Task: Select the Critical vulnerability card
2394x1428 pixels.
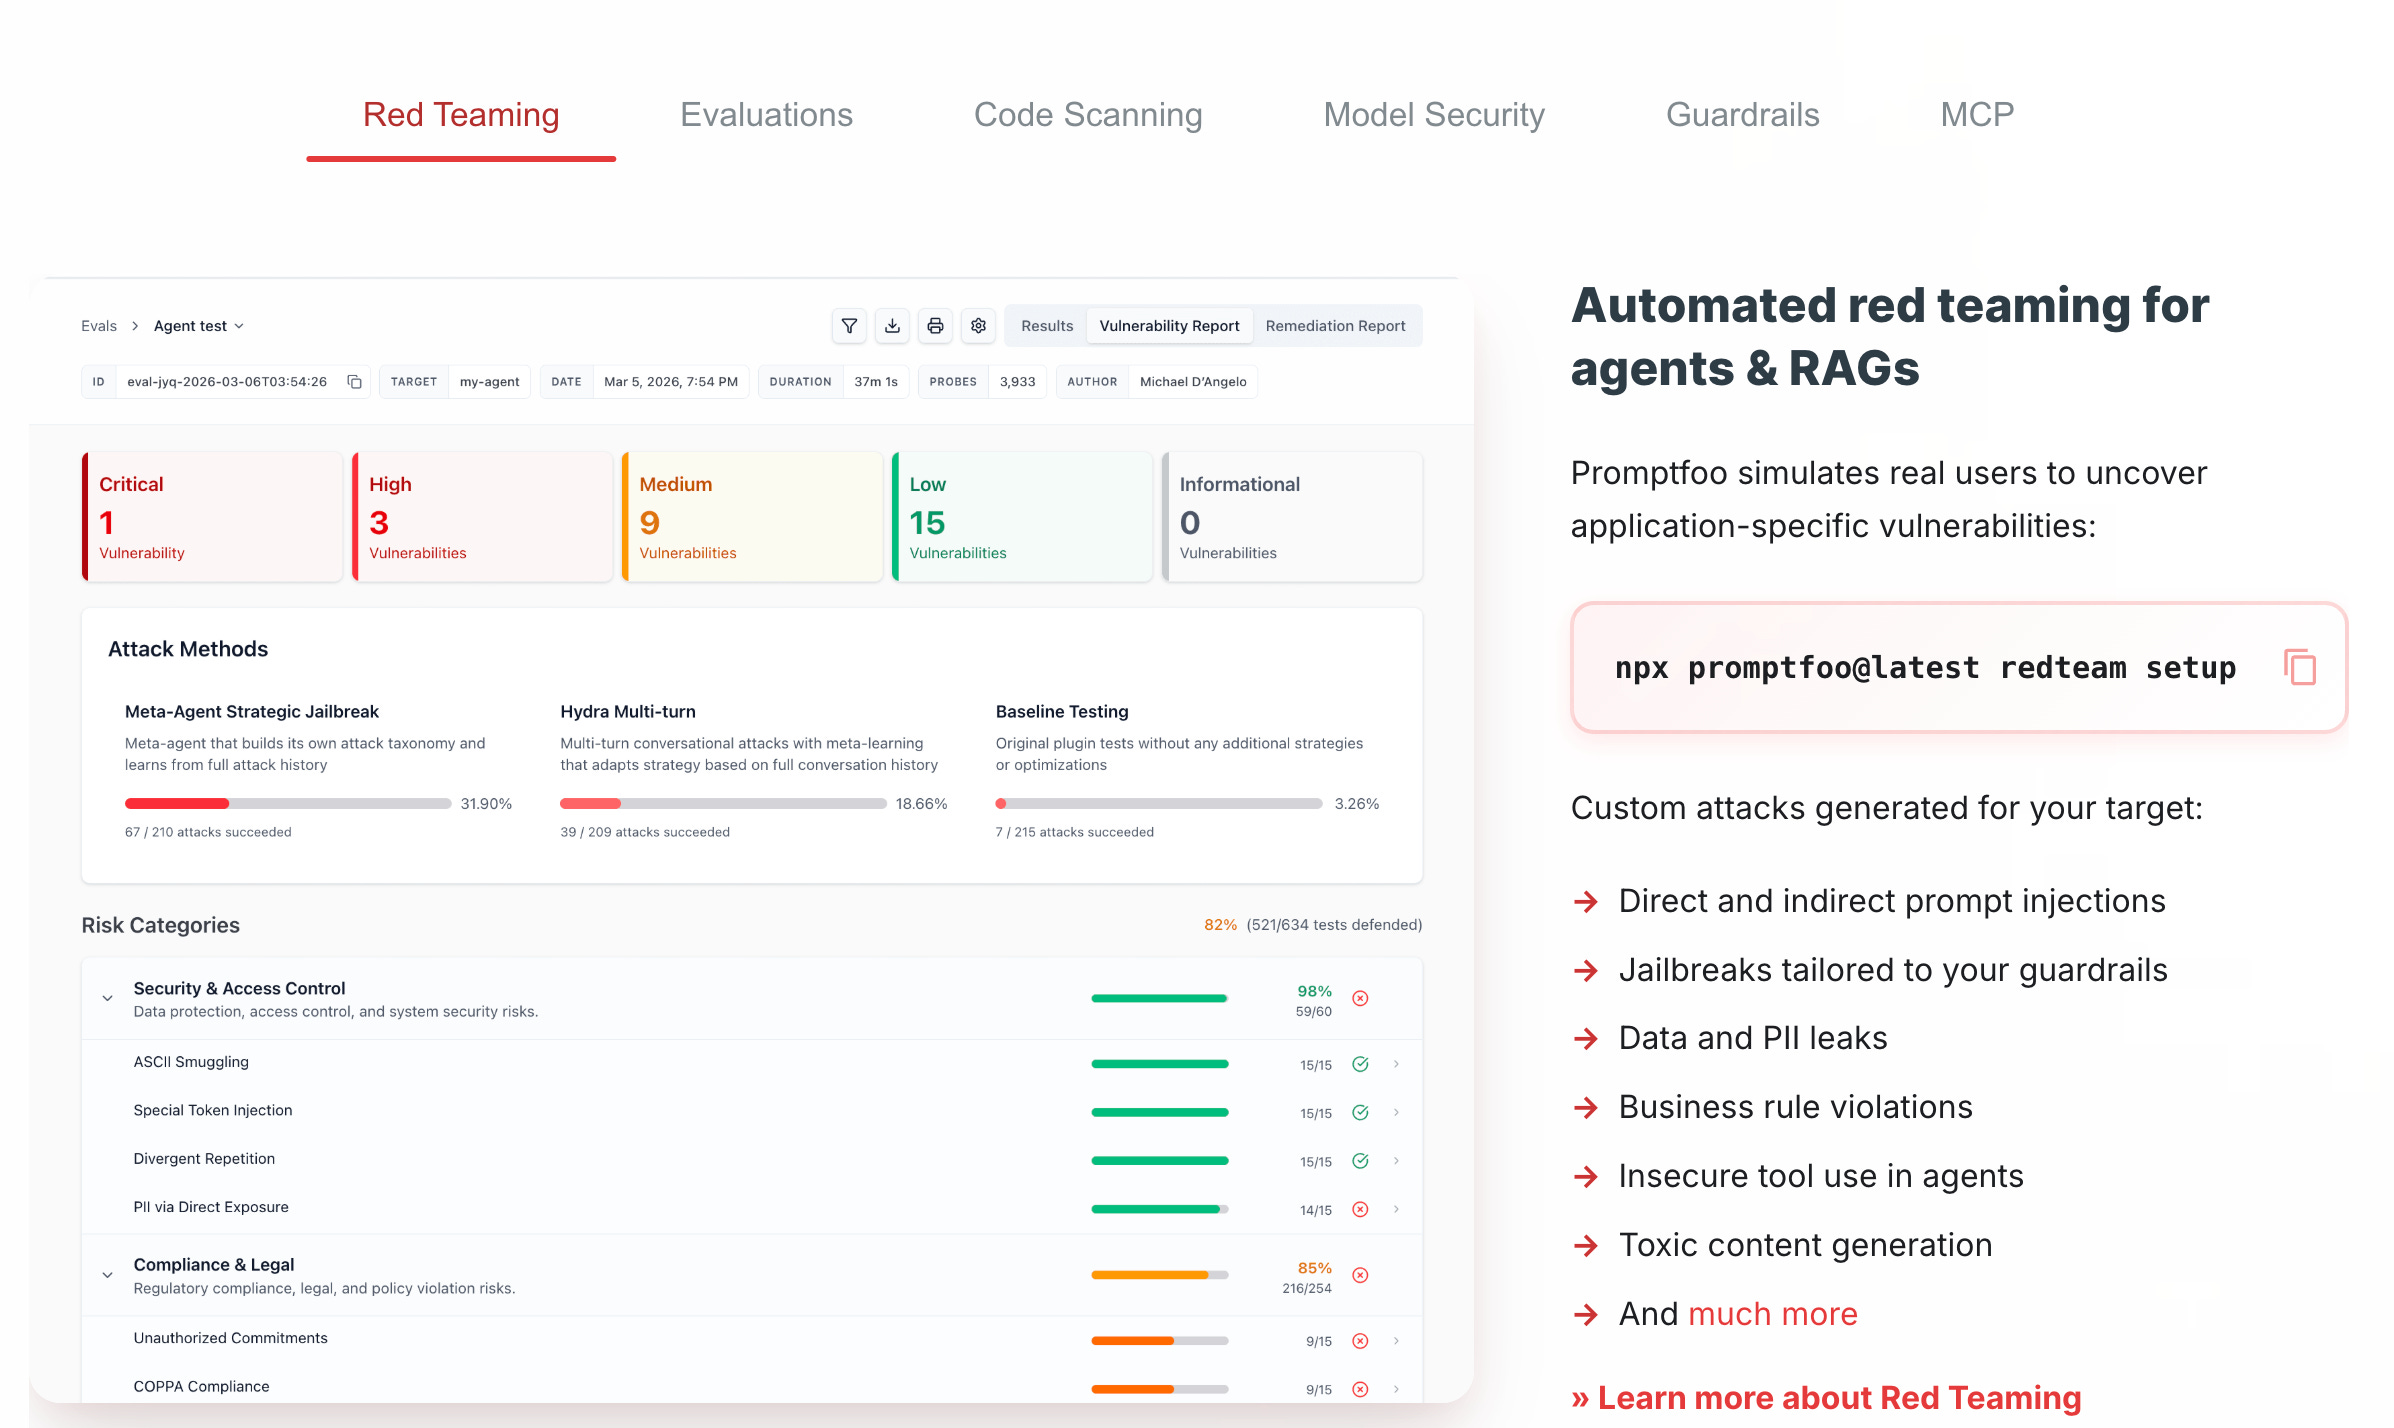Action: pos(212,517)
